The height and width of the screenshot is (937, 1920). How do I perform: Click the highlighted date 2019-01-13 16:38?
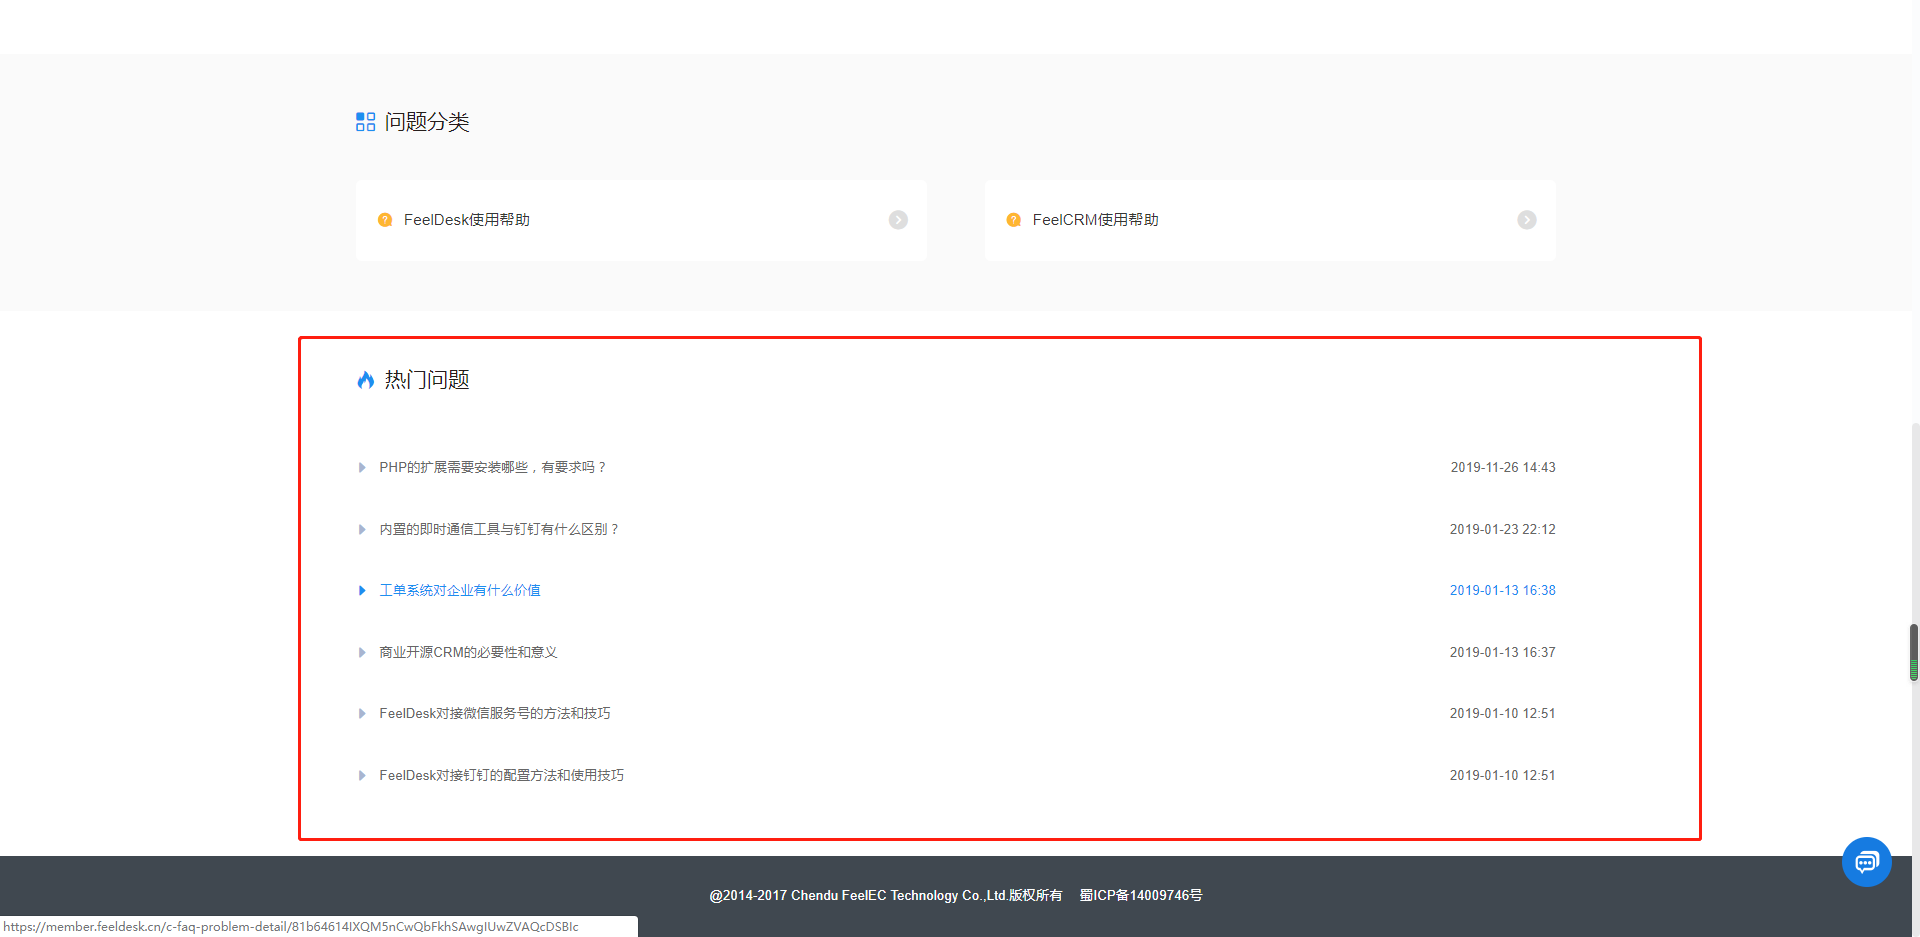tap(1503, 590)
